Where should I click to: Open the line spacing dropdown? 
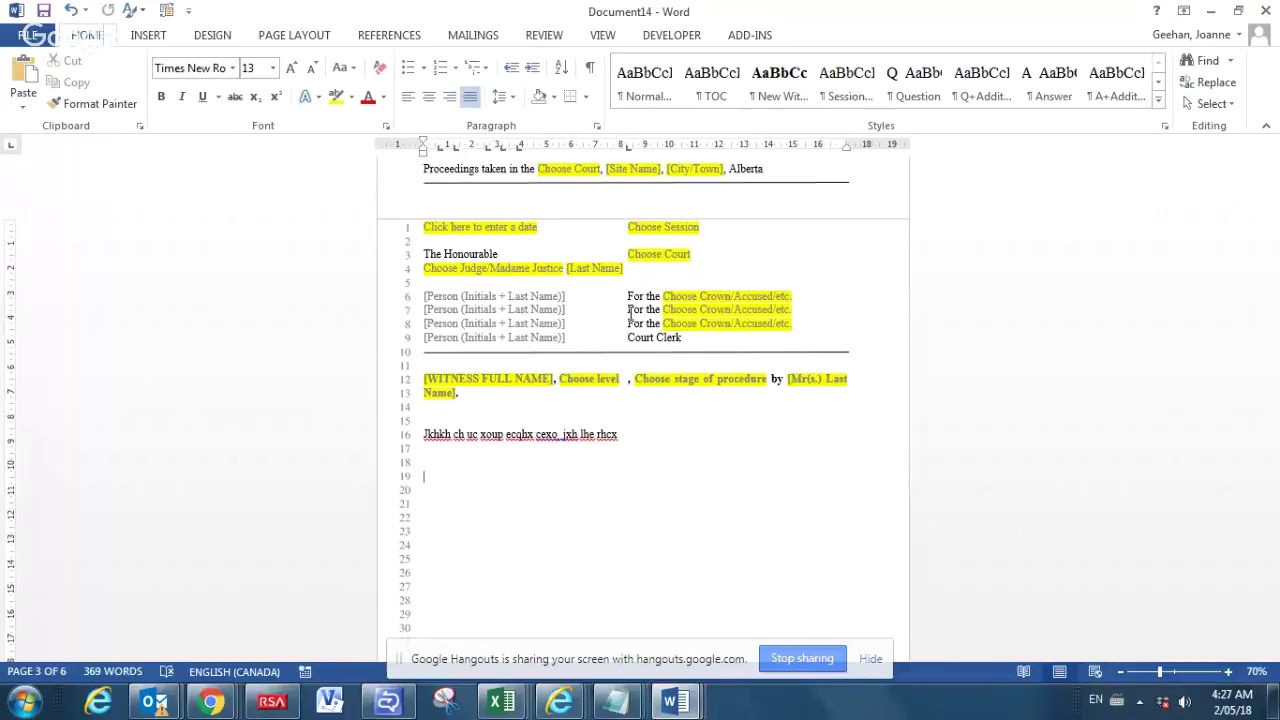pos(503,97)
